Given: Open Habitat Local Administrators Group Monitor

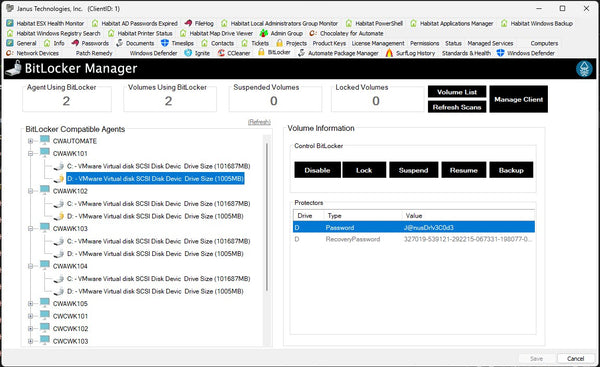Looking at the screenshot, I should pos(279,23).
